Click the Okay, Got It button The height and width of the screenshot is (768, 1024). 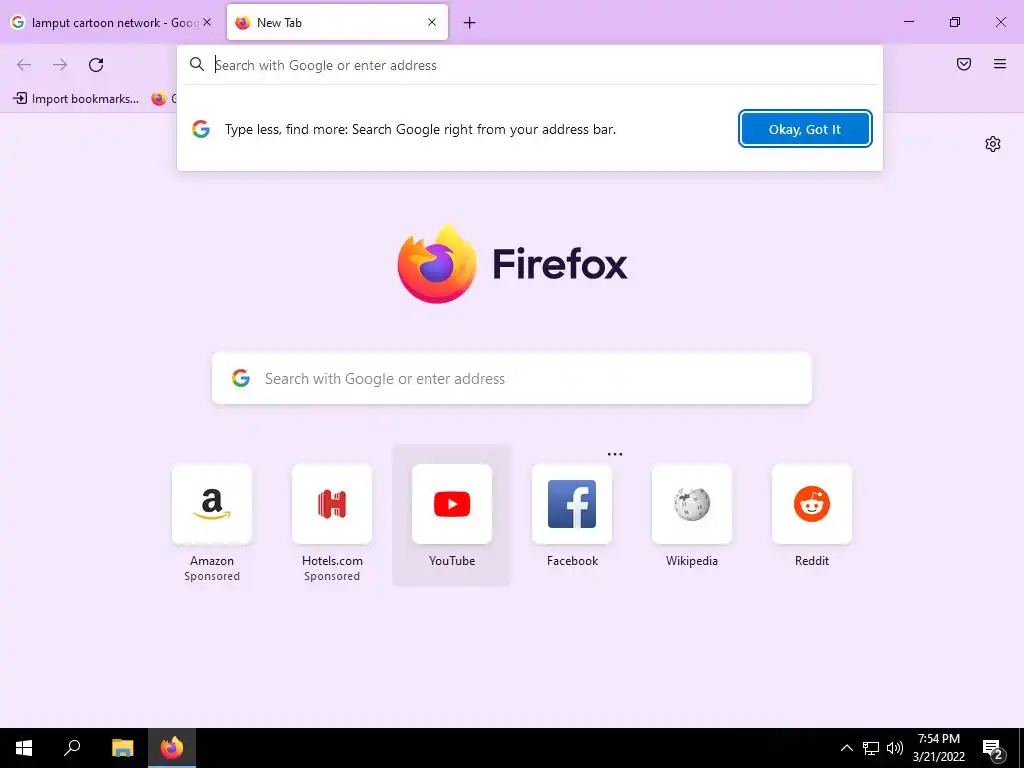pyautogui.click(x=805, y=129)
